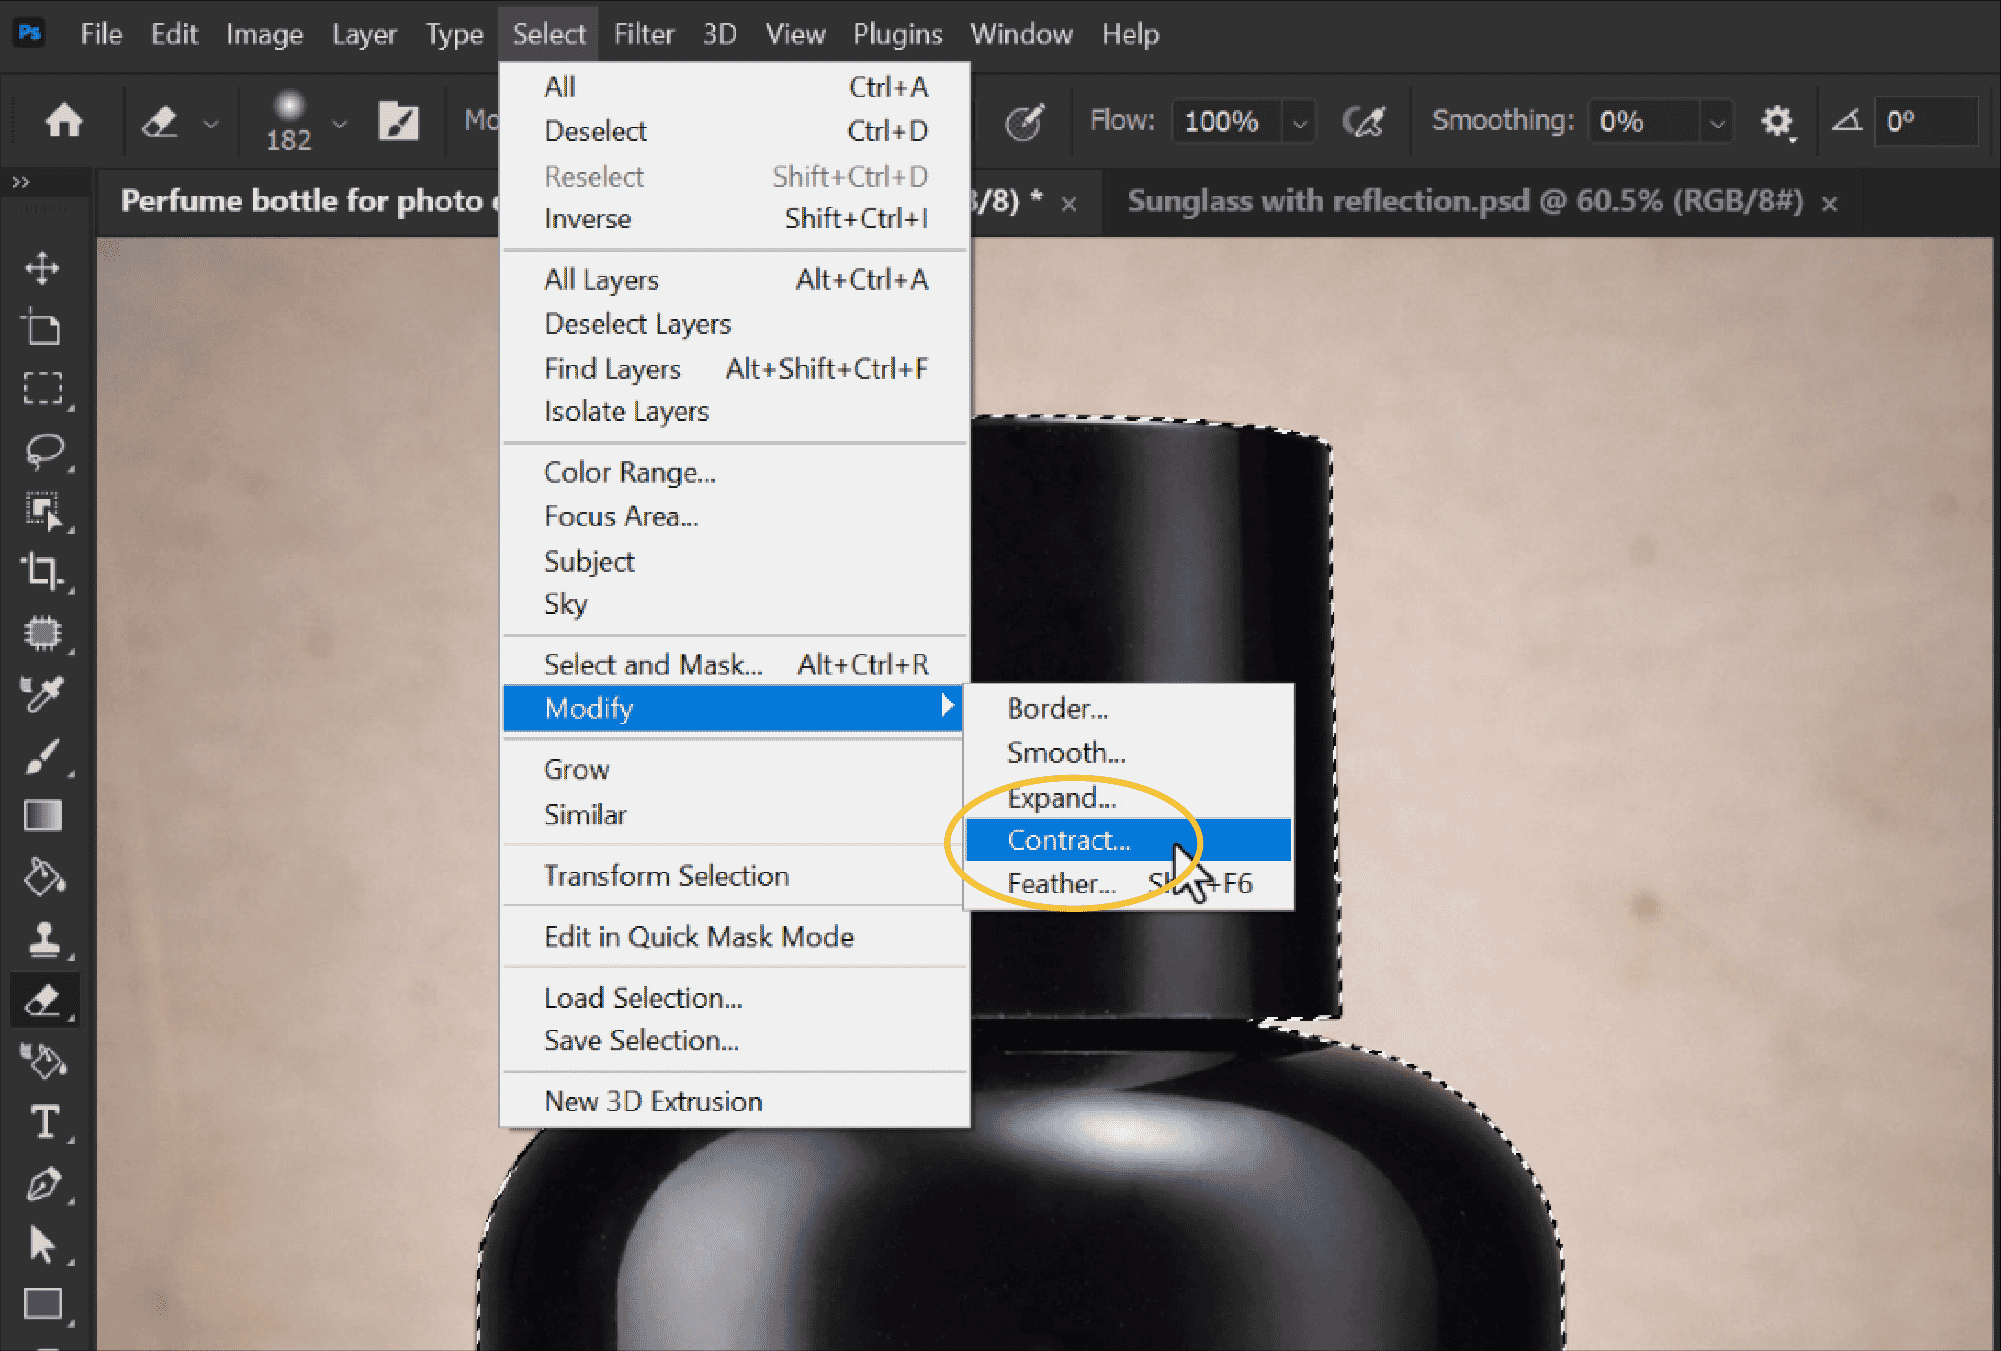
Task: Expand the Smoothing percentage dropdown
Action: [1717, 123]
